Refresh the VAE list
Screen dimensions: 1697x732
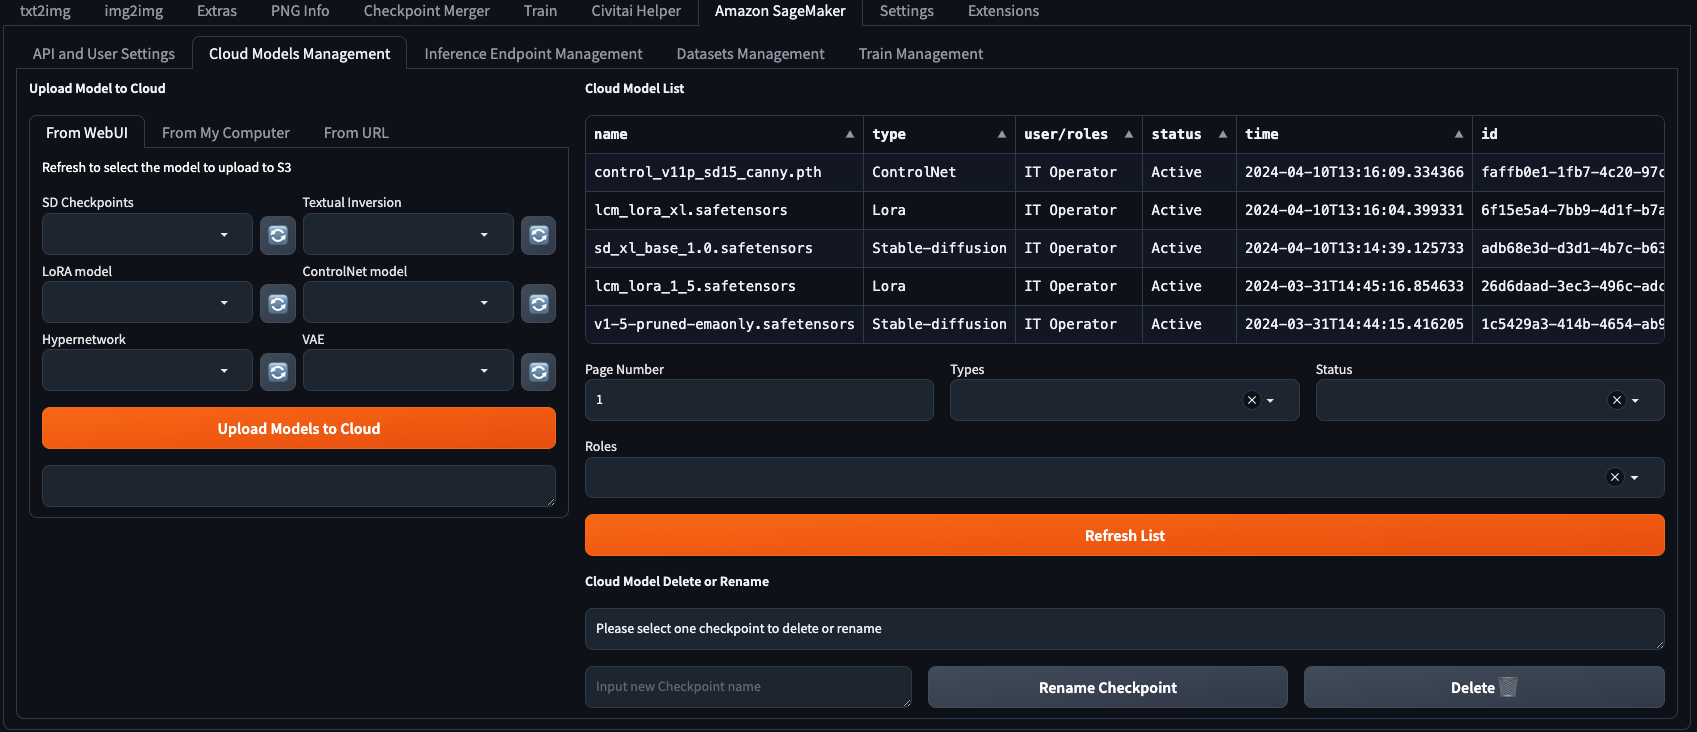539,371
